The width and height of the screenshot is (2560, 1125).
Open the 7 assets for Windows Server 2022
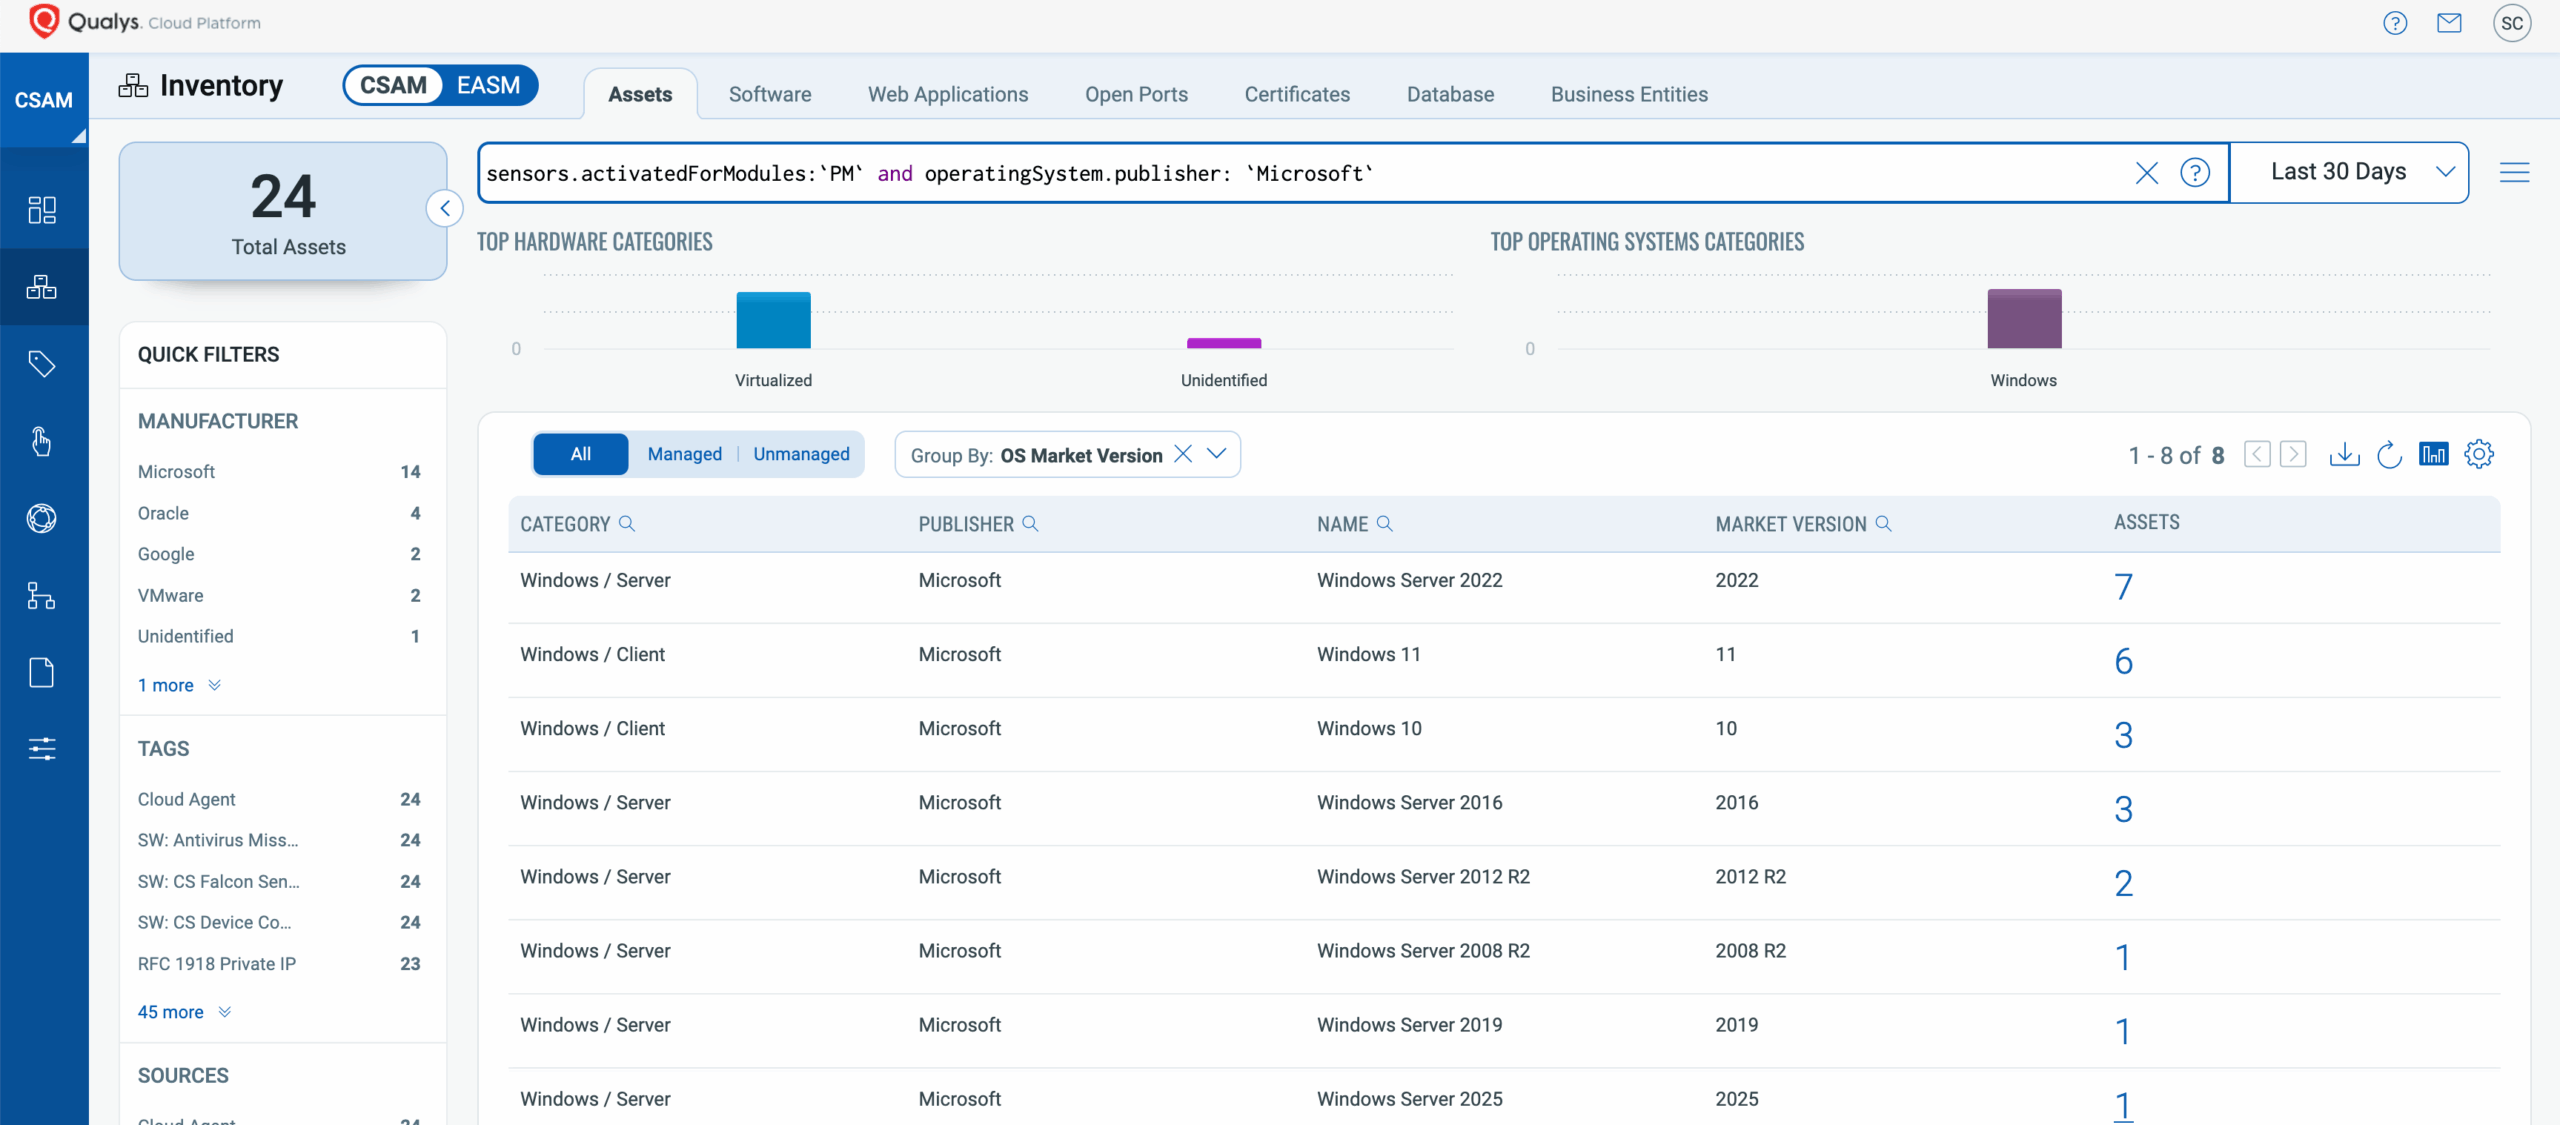point(2123,587)
